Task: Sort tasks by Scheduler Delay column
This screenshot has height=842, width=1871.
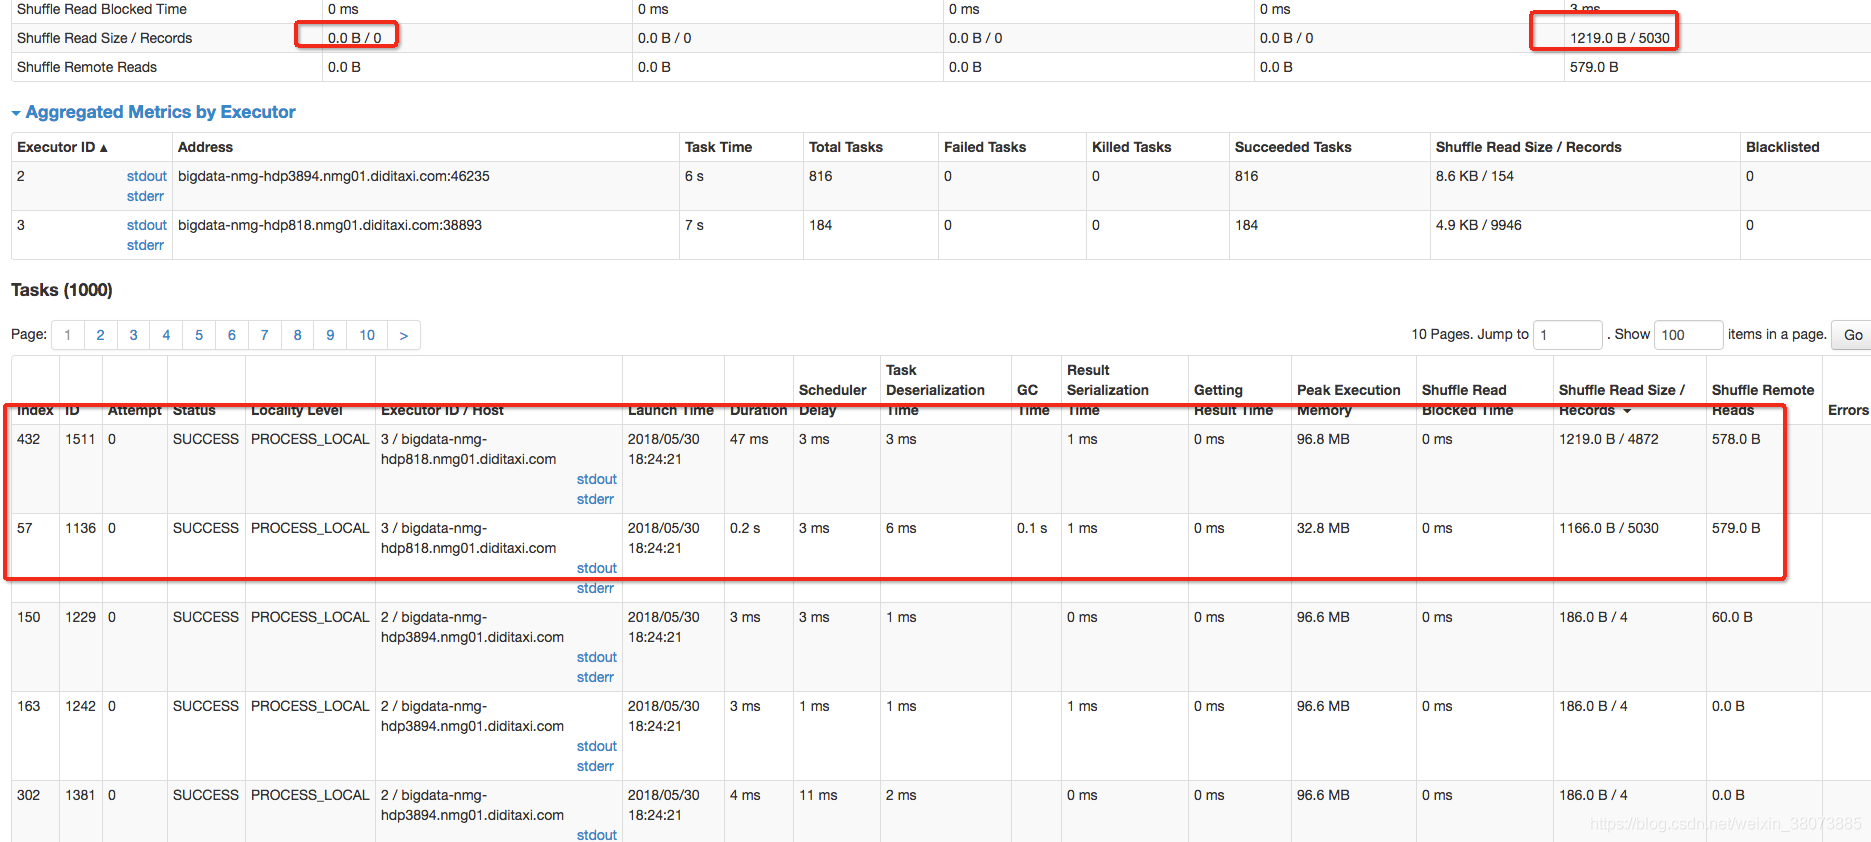Action: point(833,400)
